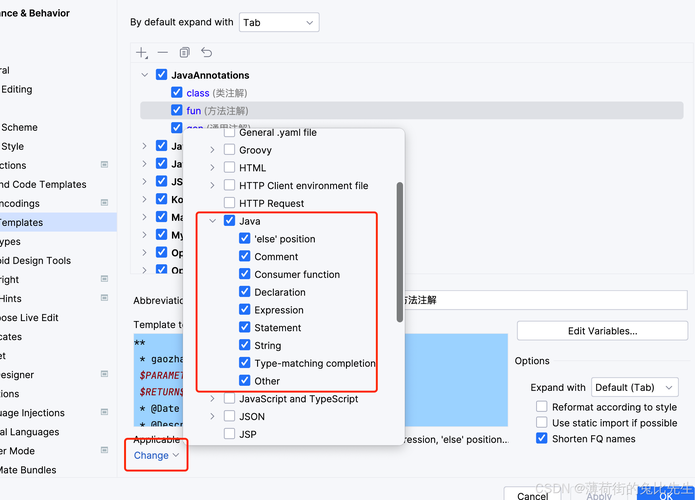Click the Duplicate template icon
The height and width of the screenshot is (500, 695).
[x=185, y=52]
